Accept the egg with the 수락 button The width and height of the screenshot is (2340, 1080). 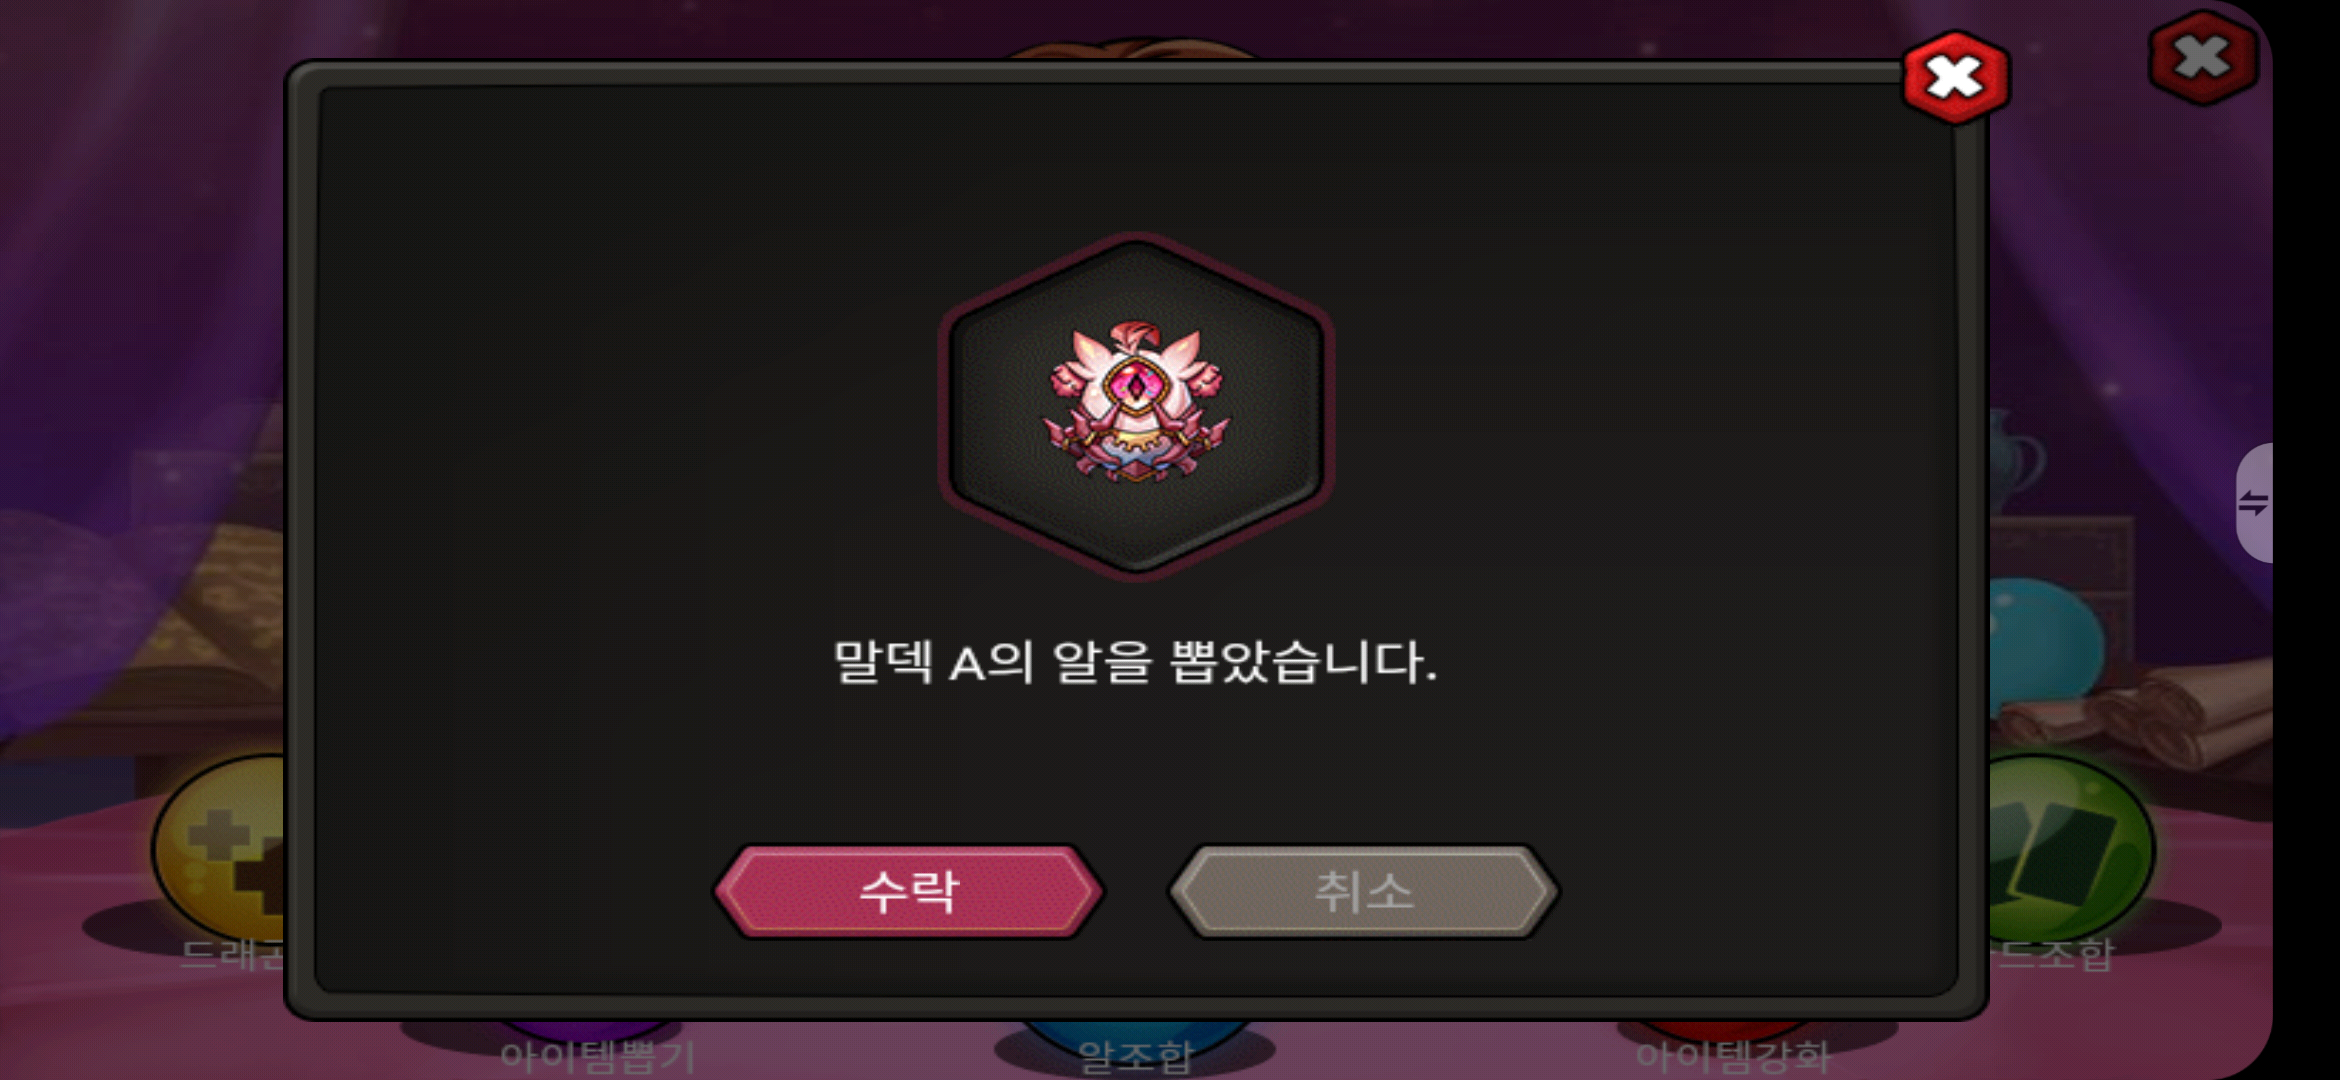click(x=908, y=891)
